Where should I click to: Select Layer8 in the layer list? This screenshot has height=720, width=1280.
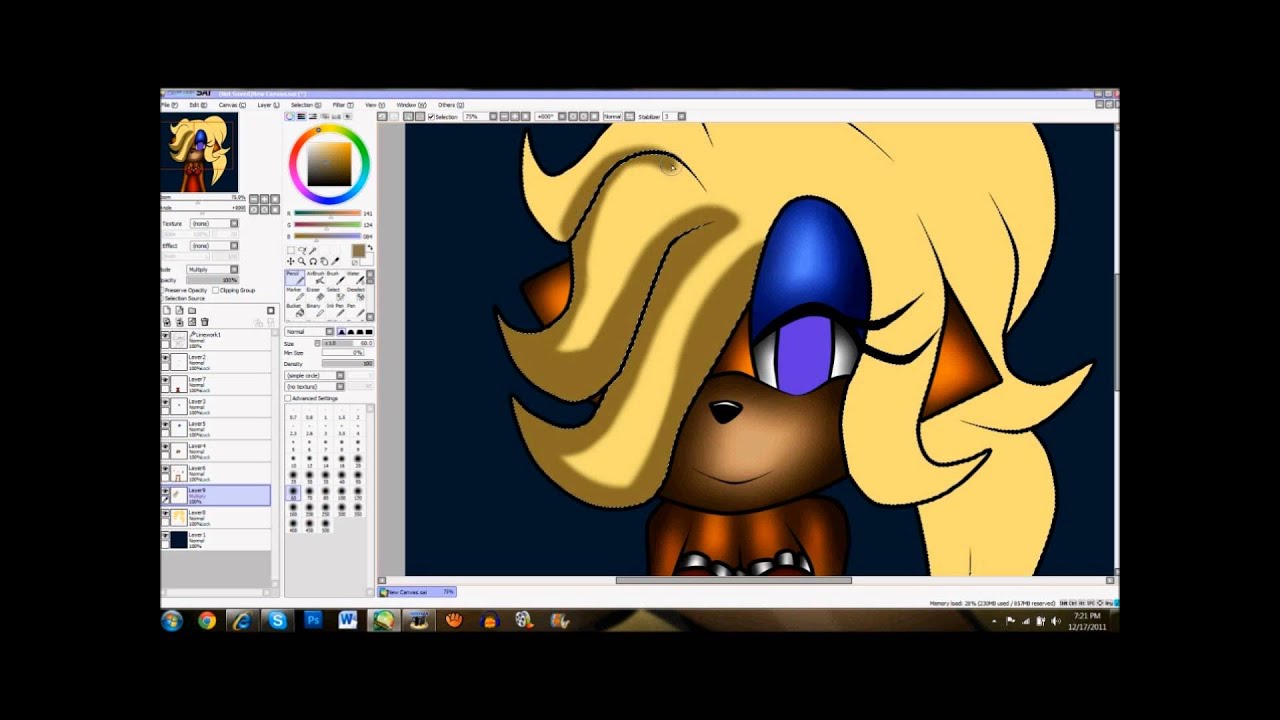coord(216,517)
